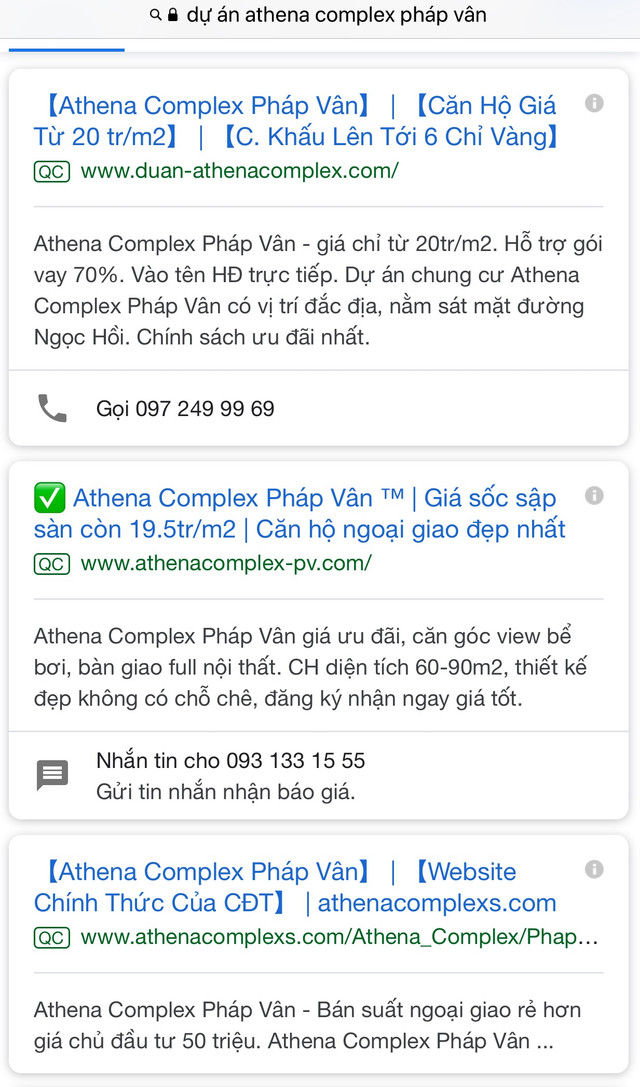Click the www.athenacomplex-pv.com URL
The image size is (640, 1087).
point(225,563)
